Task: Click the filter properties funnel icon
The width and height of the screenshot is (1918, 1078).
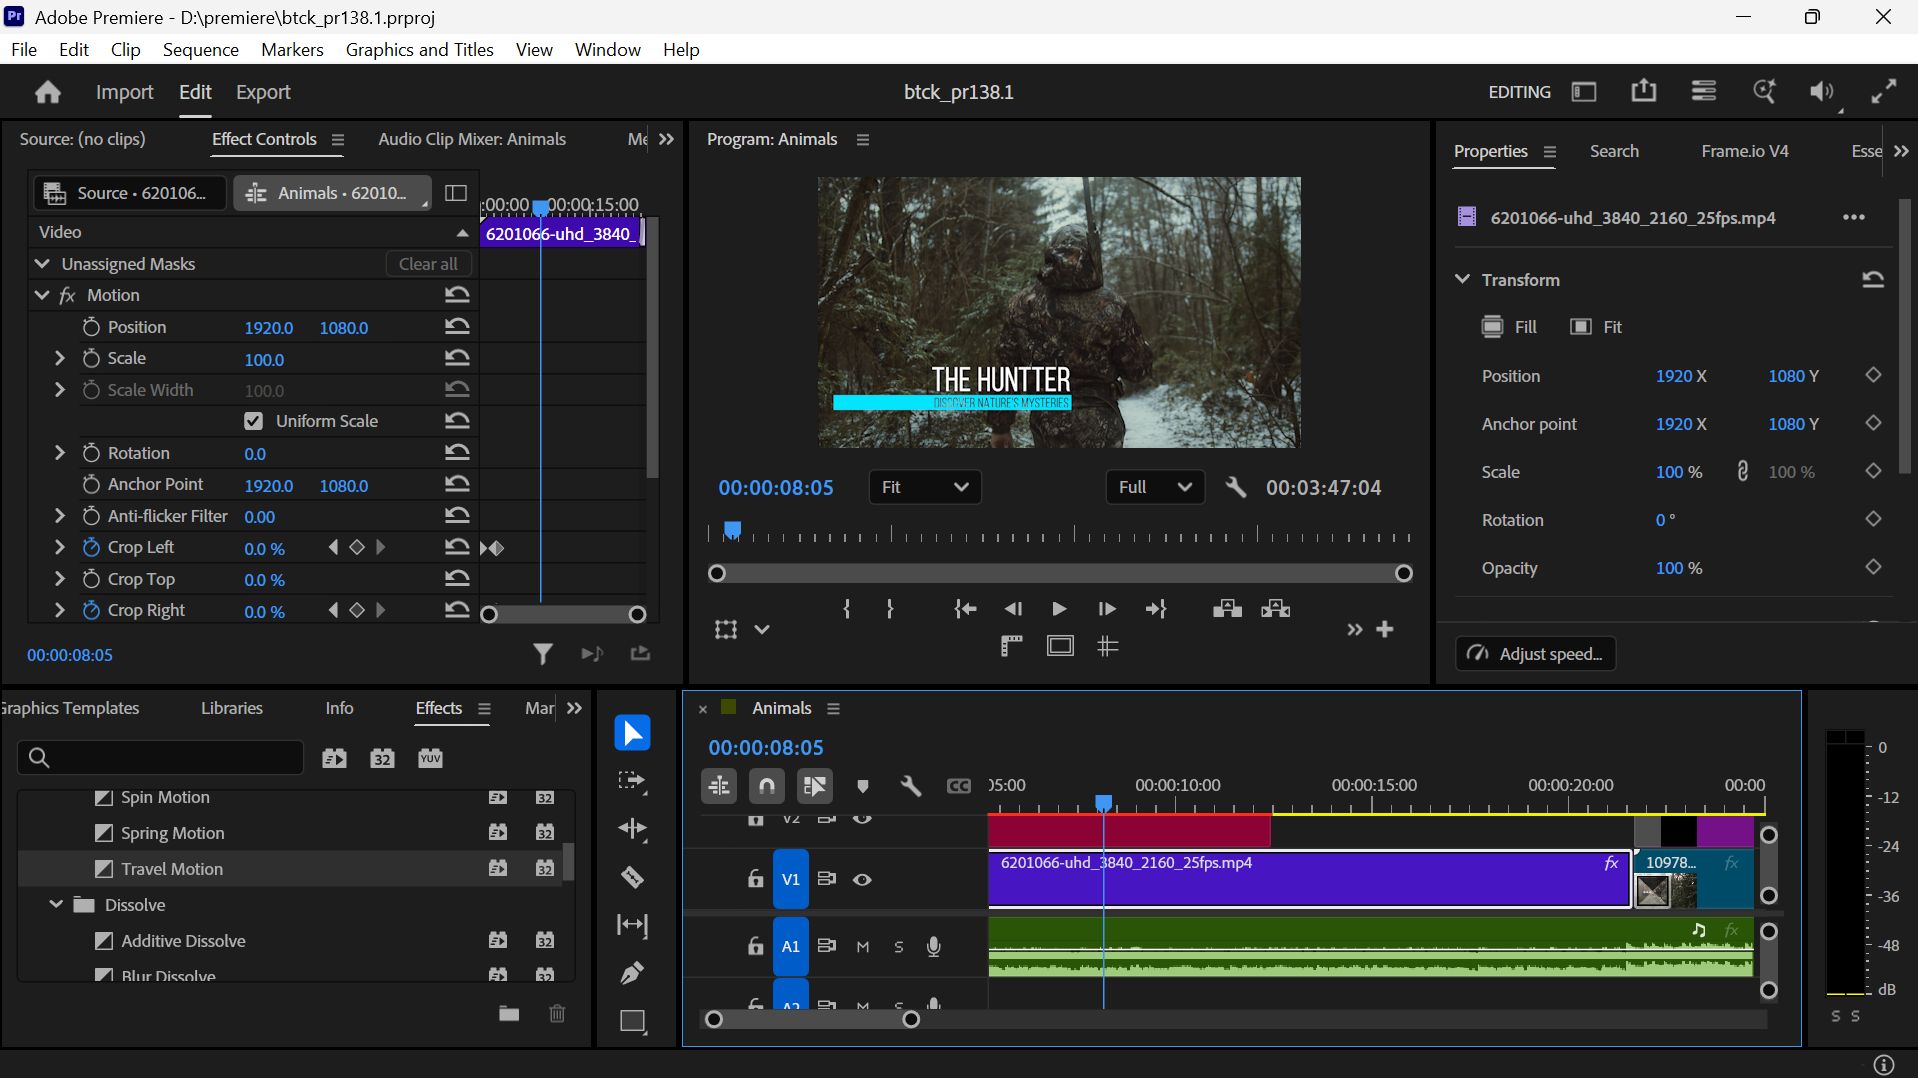Action: [x=542, y=654]
